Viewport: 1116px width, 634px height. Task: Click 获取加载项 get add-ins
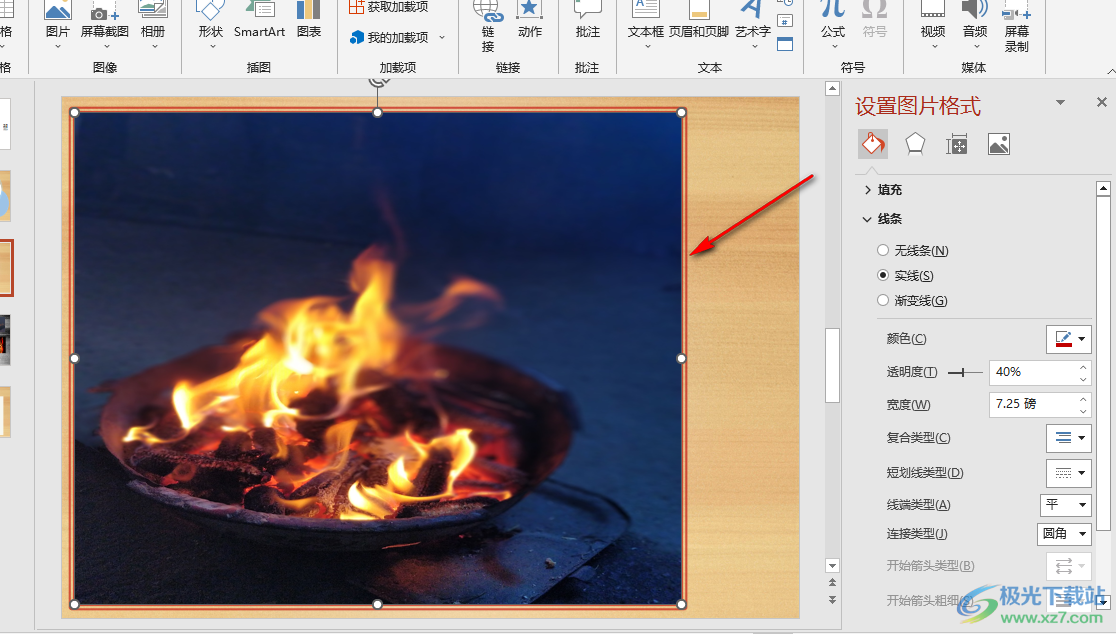point(389,7)
